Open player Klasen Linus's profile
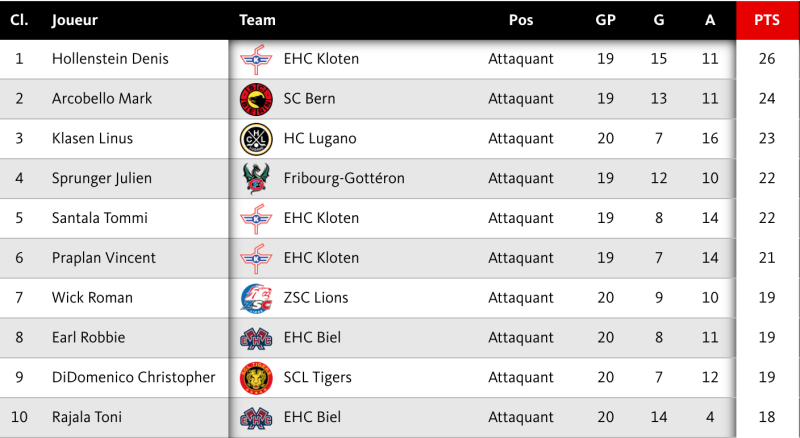Viewport: 800px width, 438px height. 92,139
